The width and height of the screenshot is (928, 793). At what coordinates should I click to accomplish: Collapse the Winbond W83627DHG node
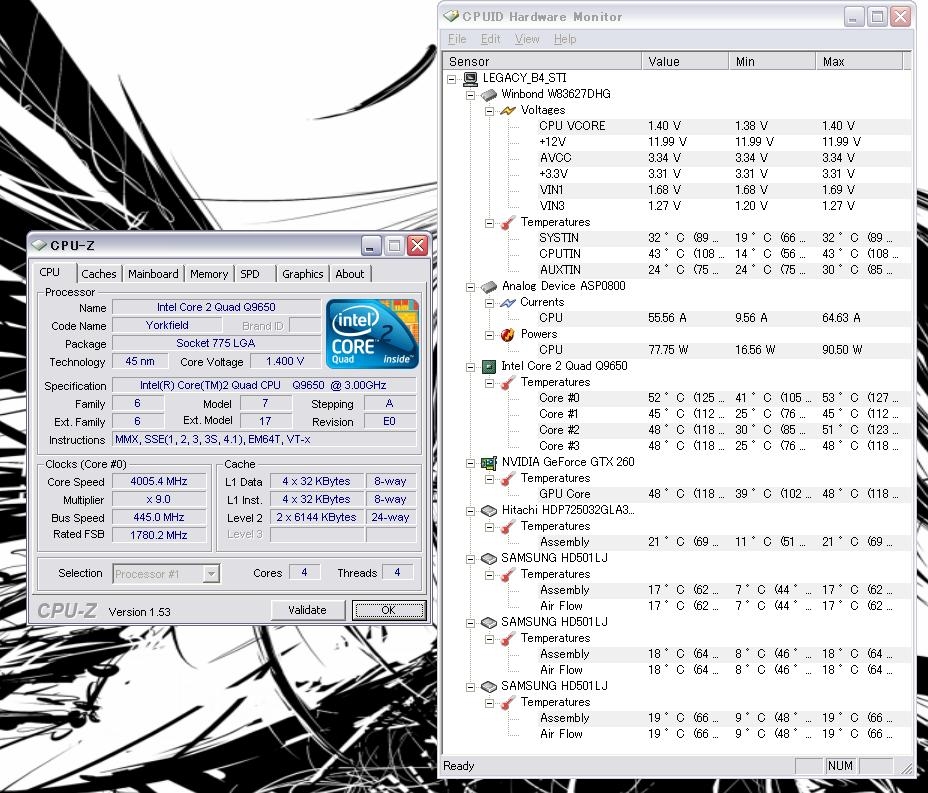point(471,95)
